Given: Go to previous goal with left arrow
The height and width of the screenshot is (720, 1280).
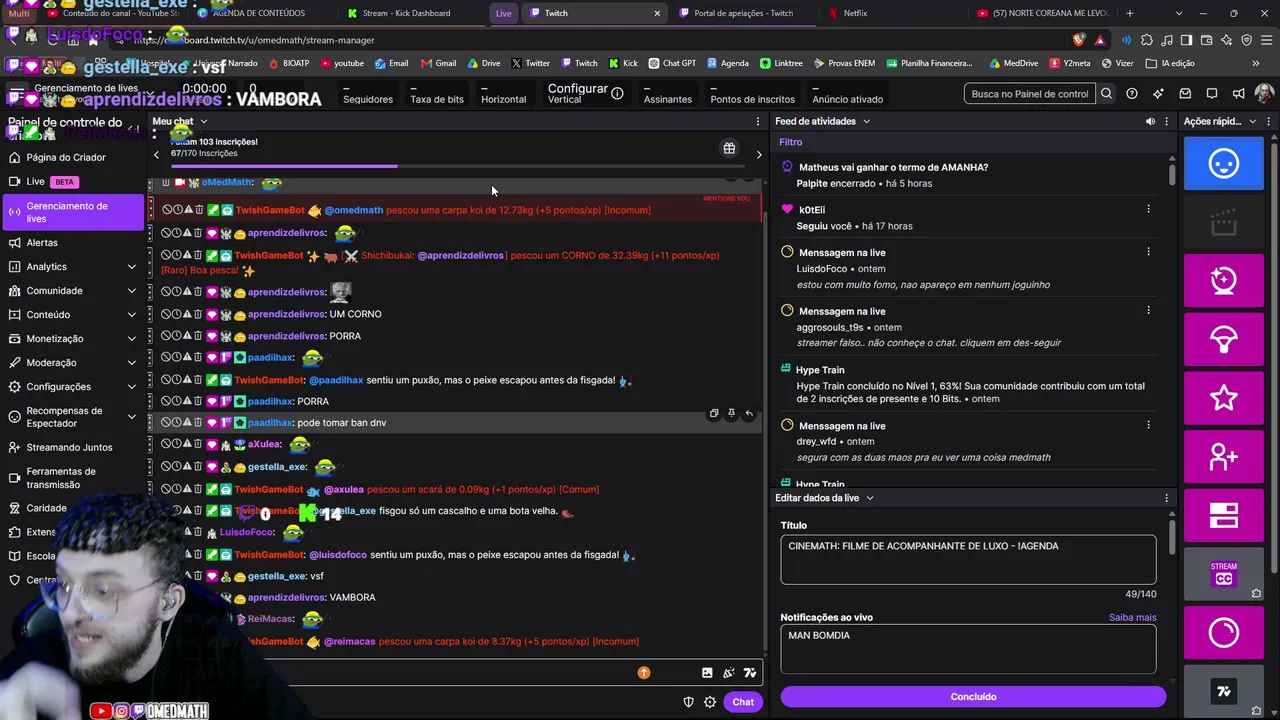Looking at the screenshot, I should click(156, 155).
